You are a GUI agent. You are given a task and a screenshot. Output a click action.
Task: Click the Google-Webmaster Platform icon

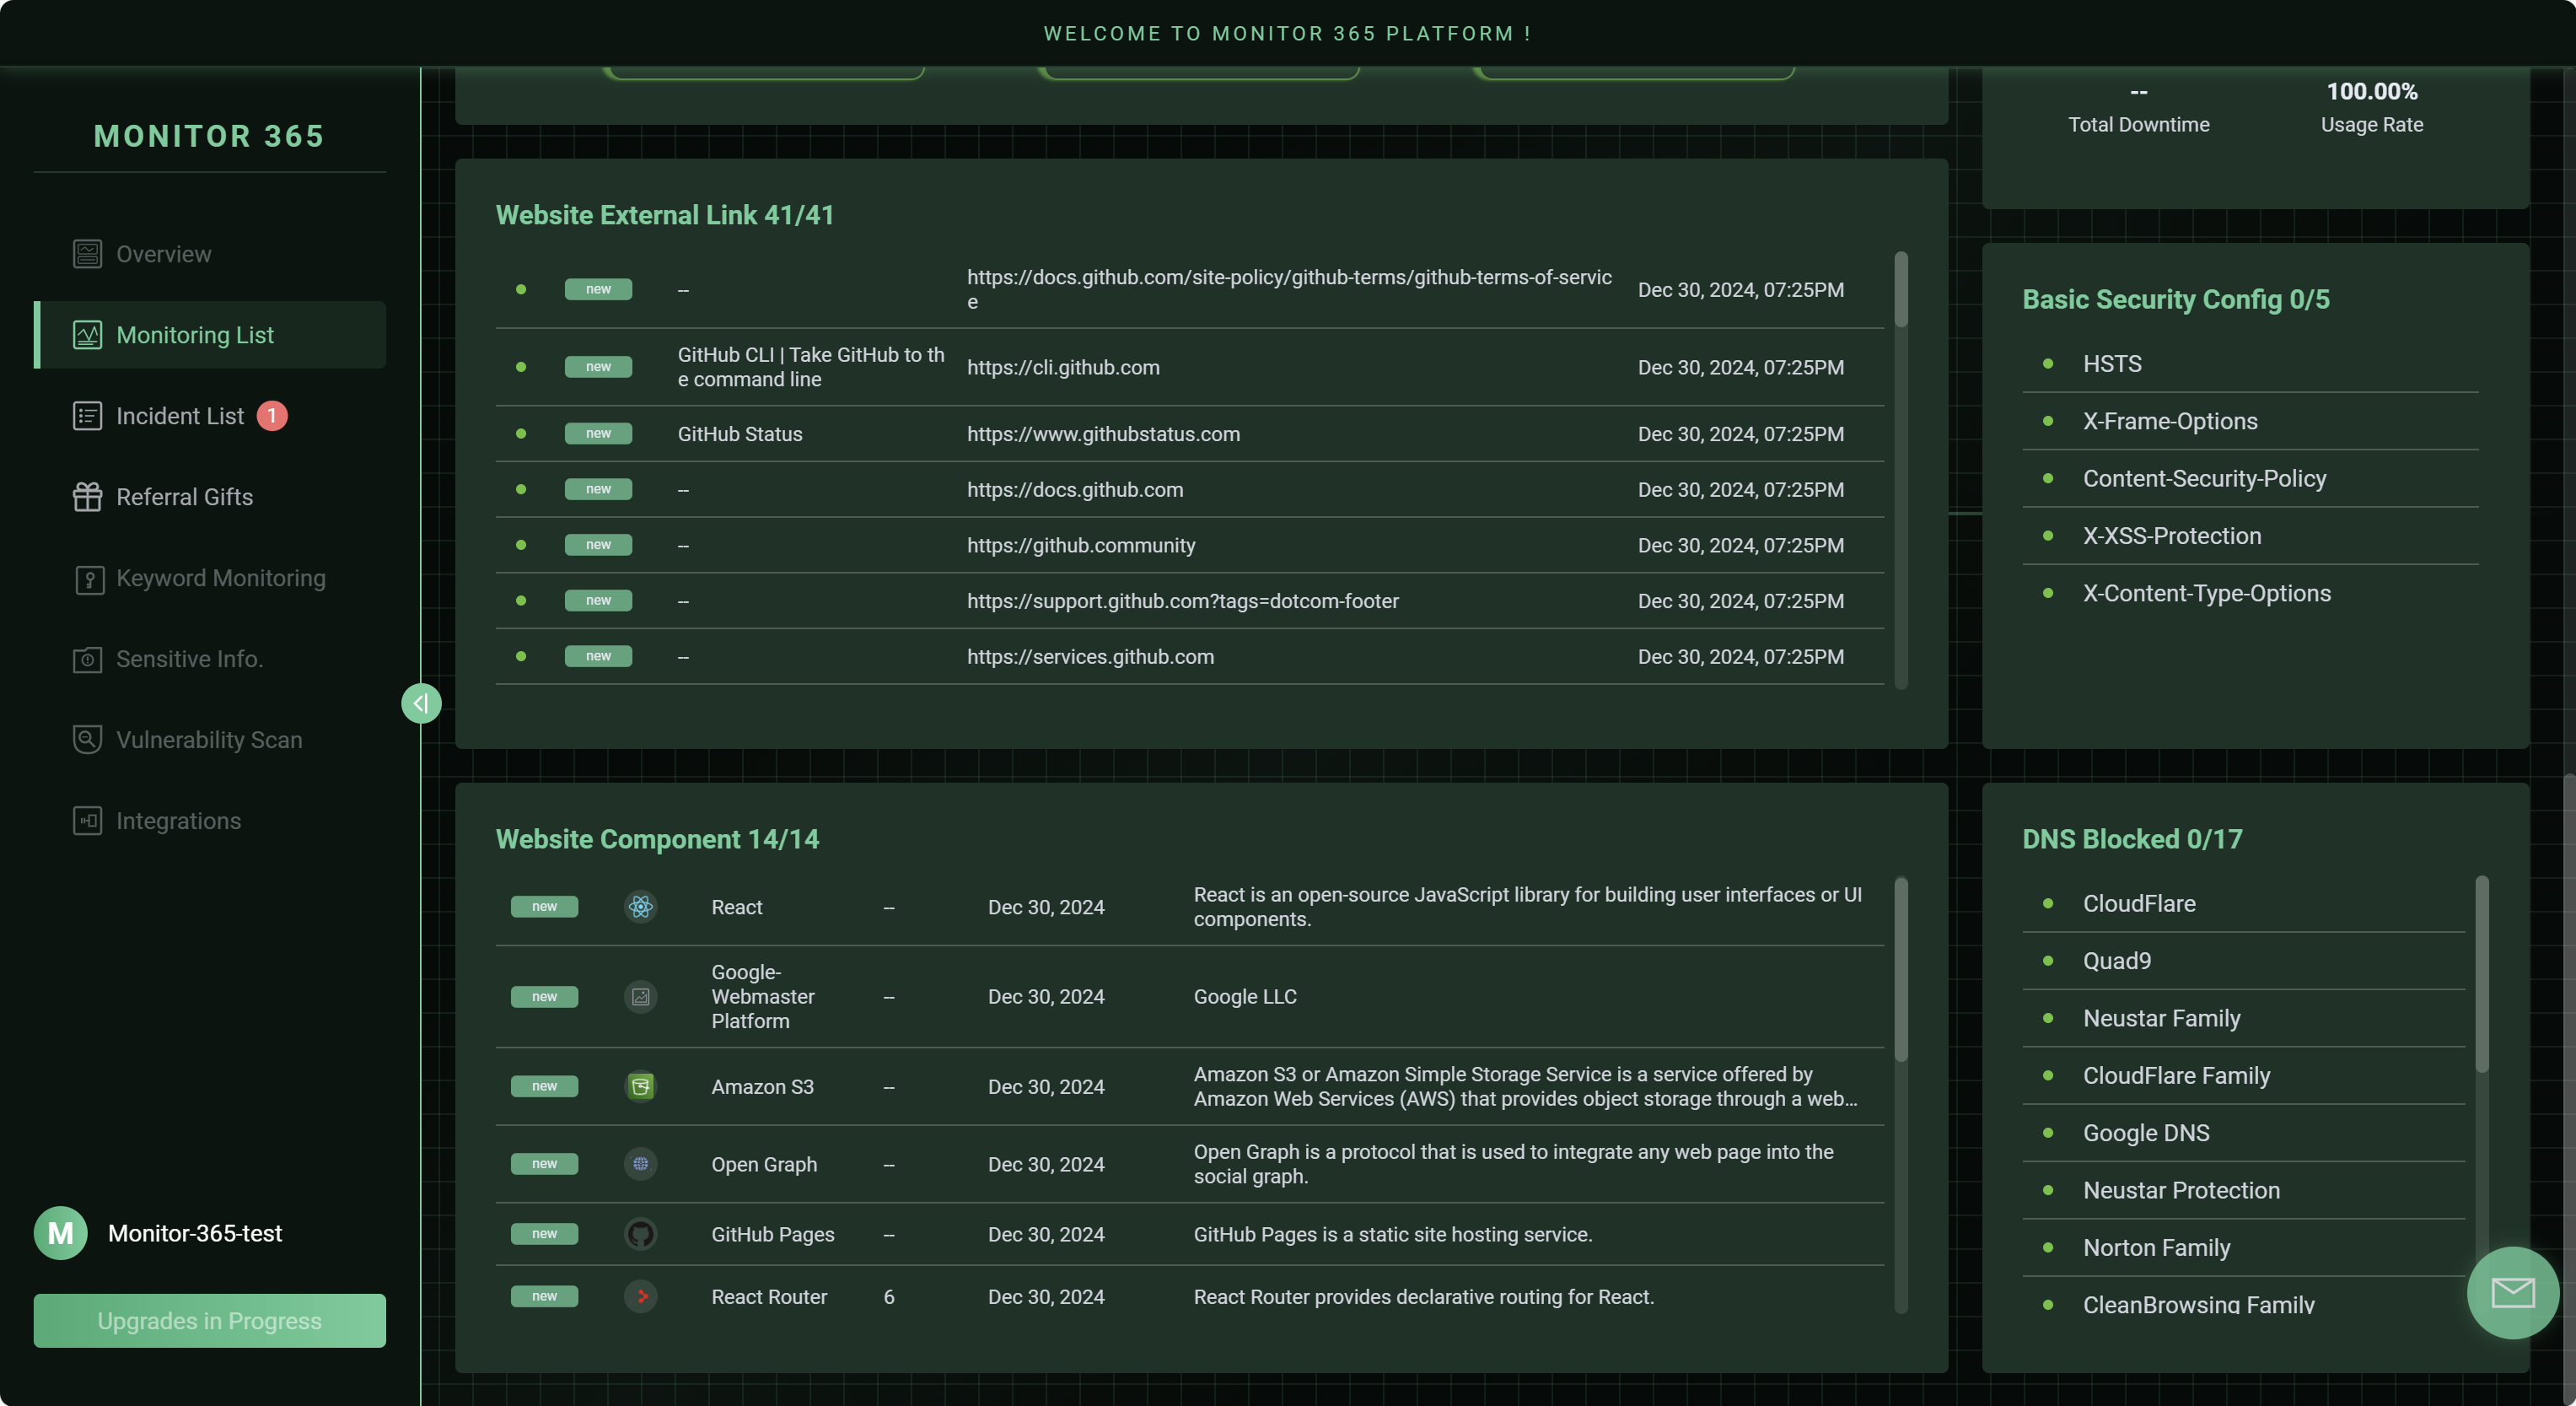pos(640,997)
